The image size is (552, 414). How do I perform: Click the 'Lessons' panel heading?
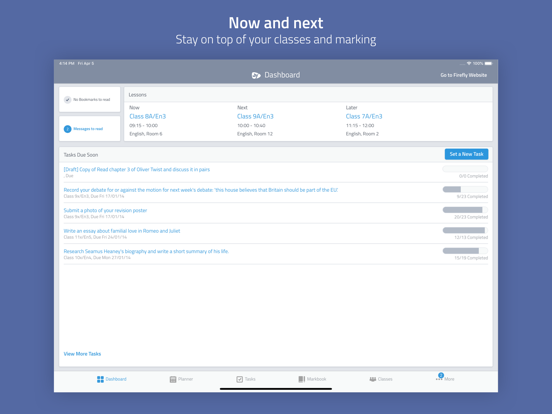pos(137,95)
